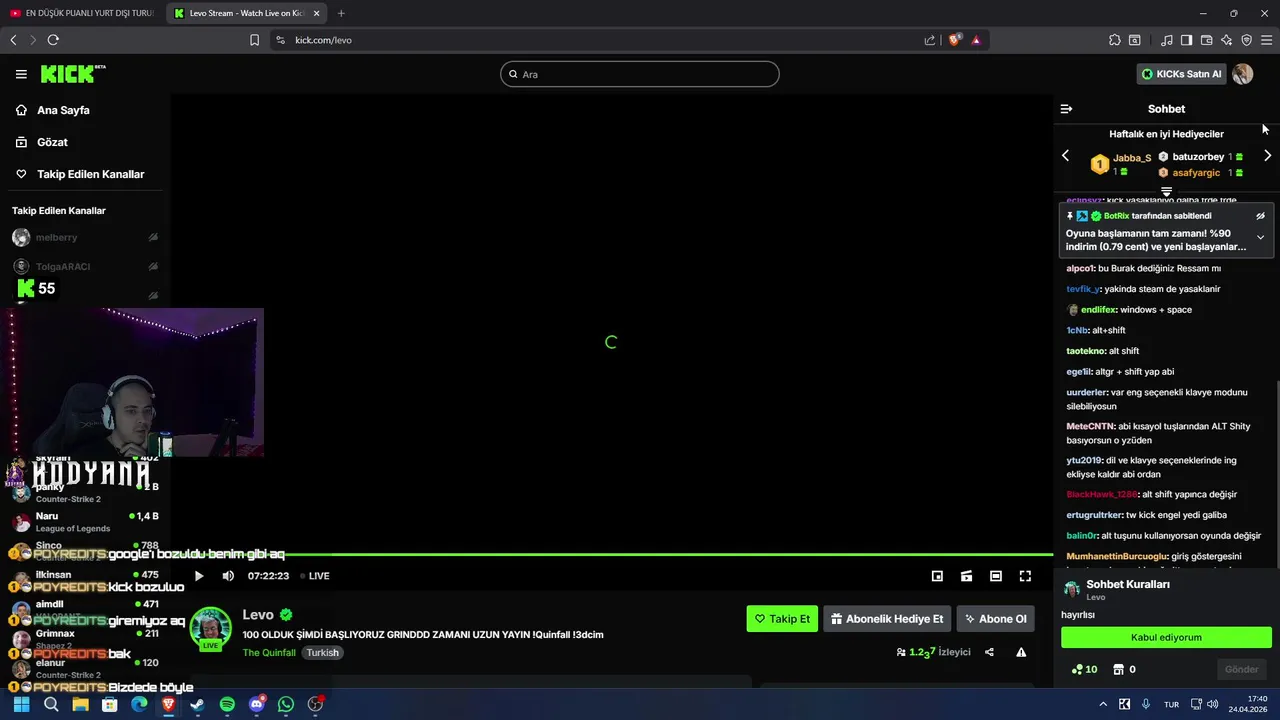
Task: Toggle theater mode in player
Action: (996, 576)
